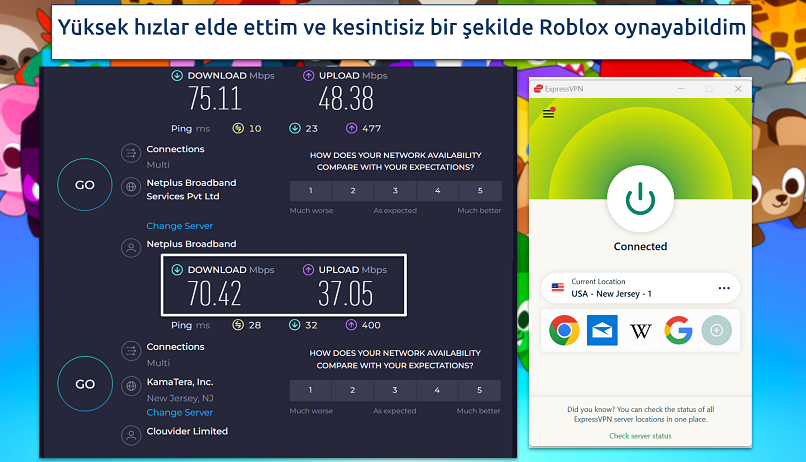806x462 pixels.
Task: Click Change Server under Netplus Broadband Services
Action: coord(179,226)
